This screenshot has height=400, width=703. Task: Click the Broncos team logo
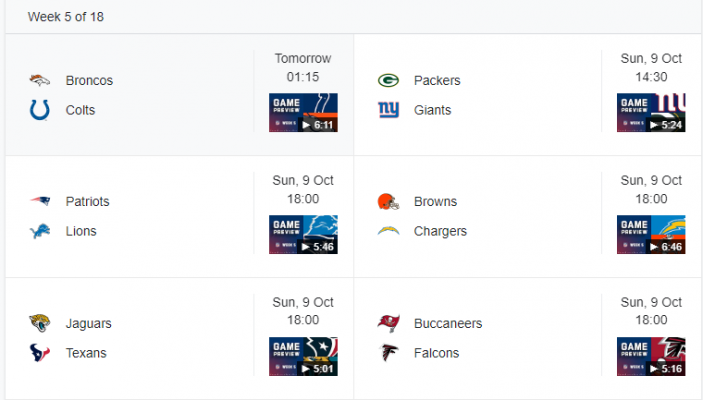(x=39, y=80)
